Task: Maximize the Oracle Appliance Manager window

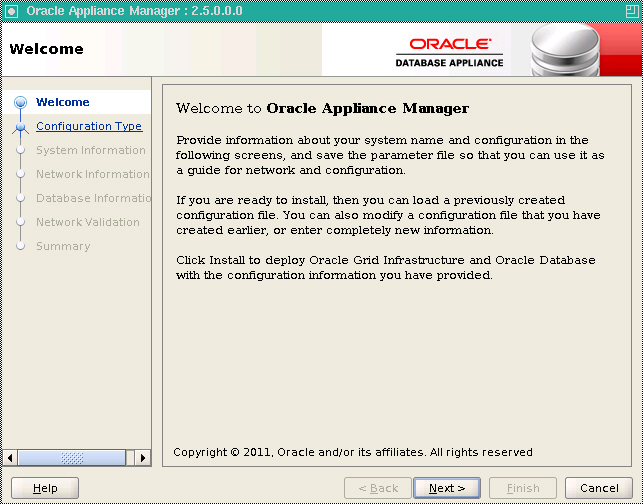Action: click(x=632, y=11)
